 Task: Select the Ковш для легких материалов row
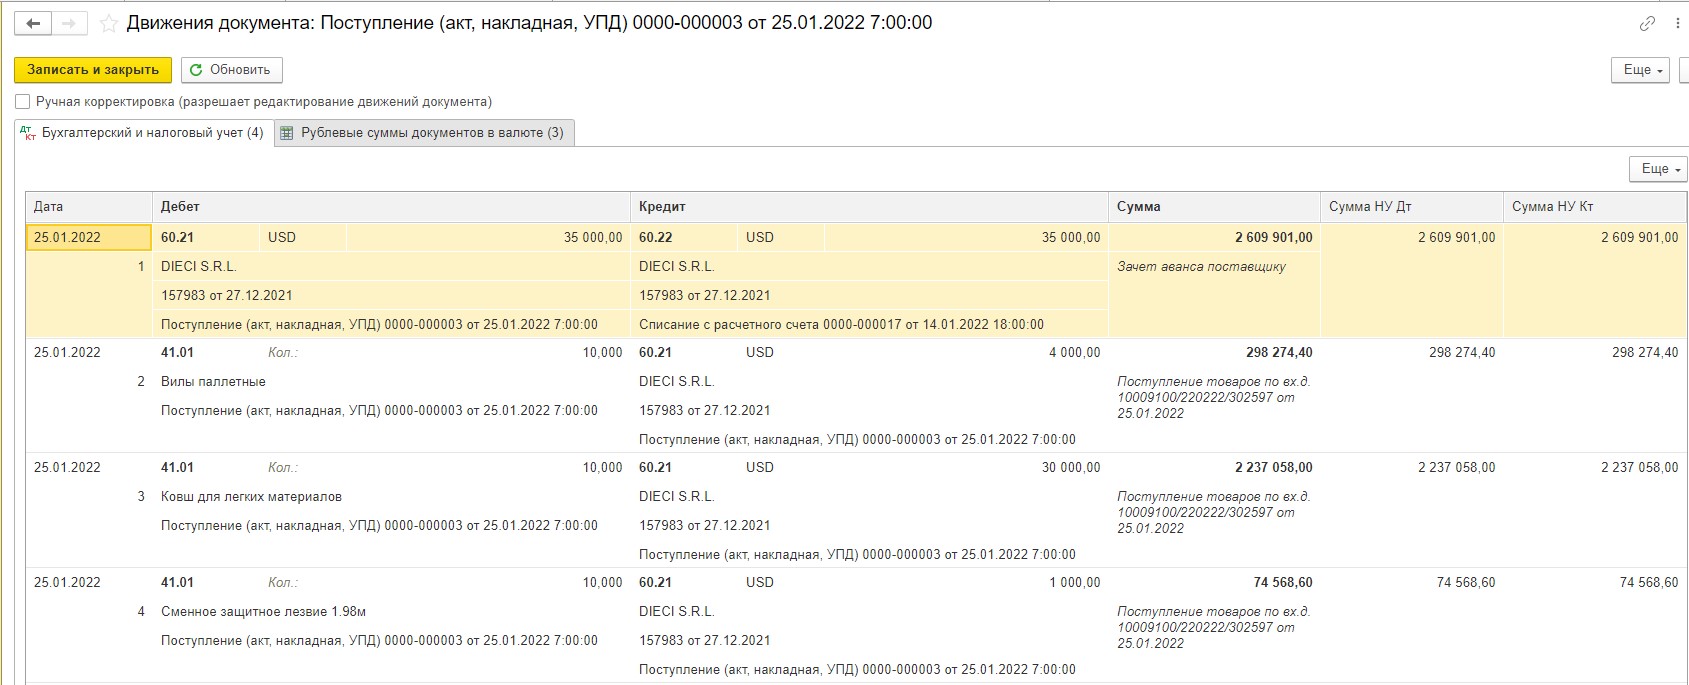252,497
